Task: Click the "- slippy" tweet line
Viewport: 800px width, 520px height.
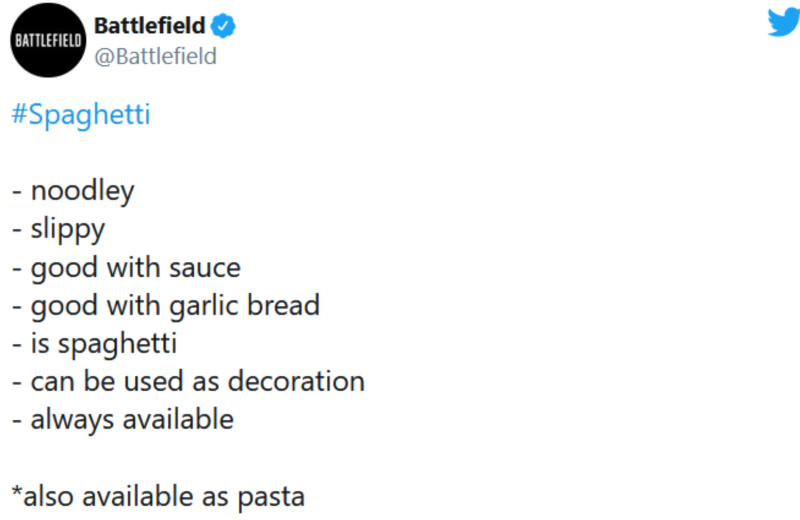Action: pos(58,230)
